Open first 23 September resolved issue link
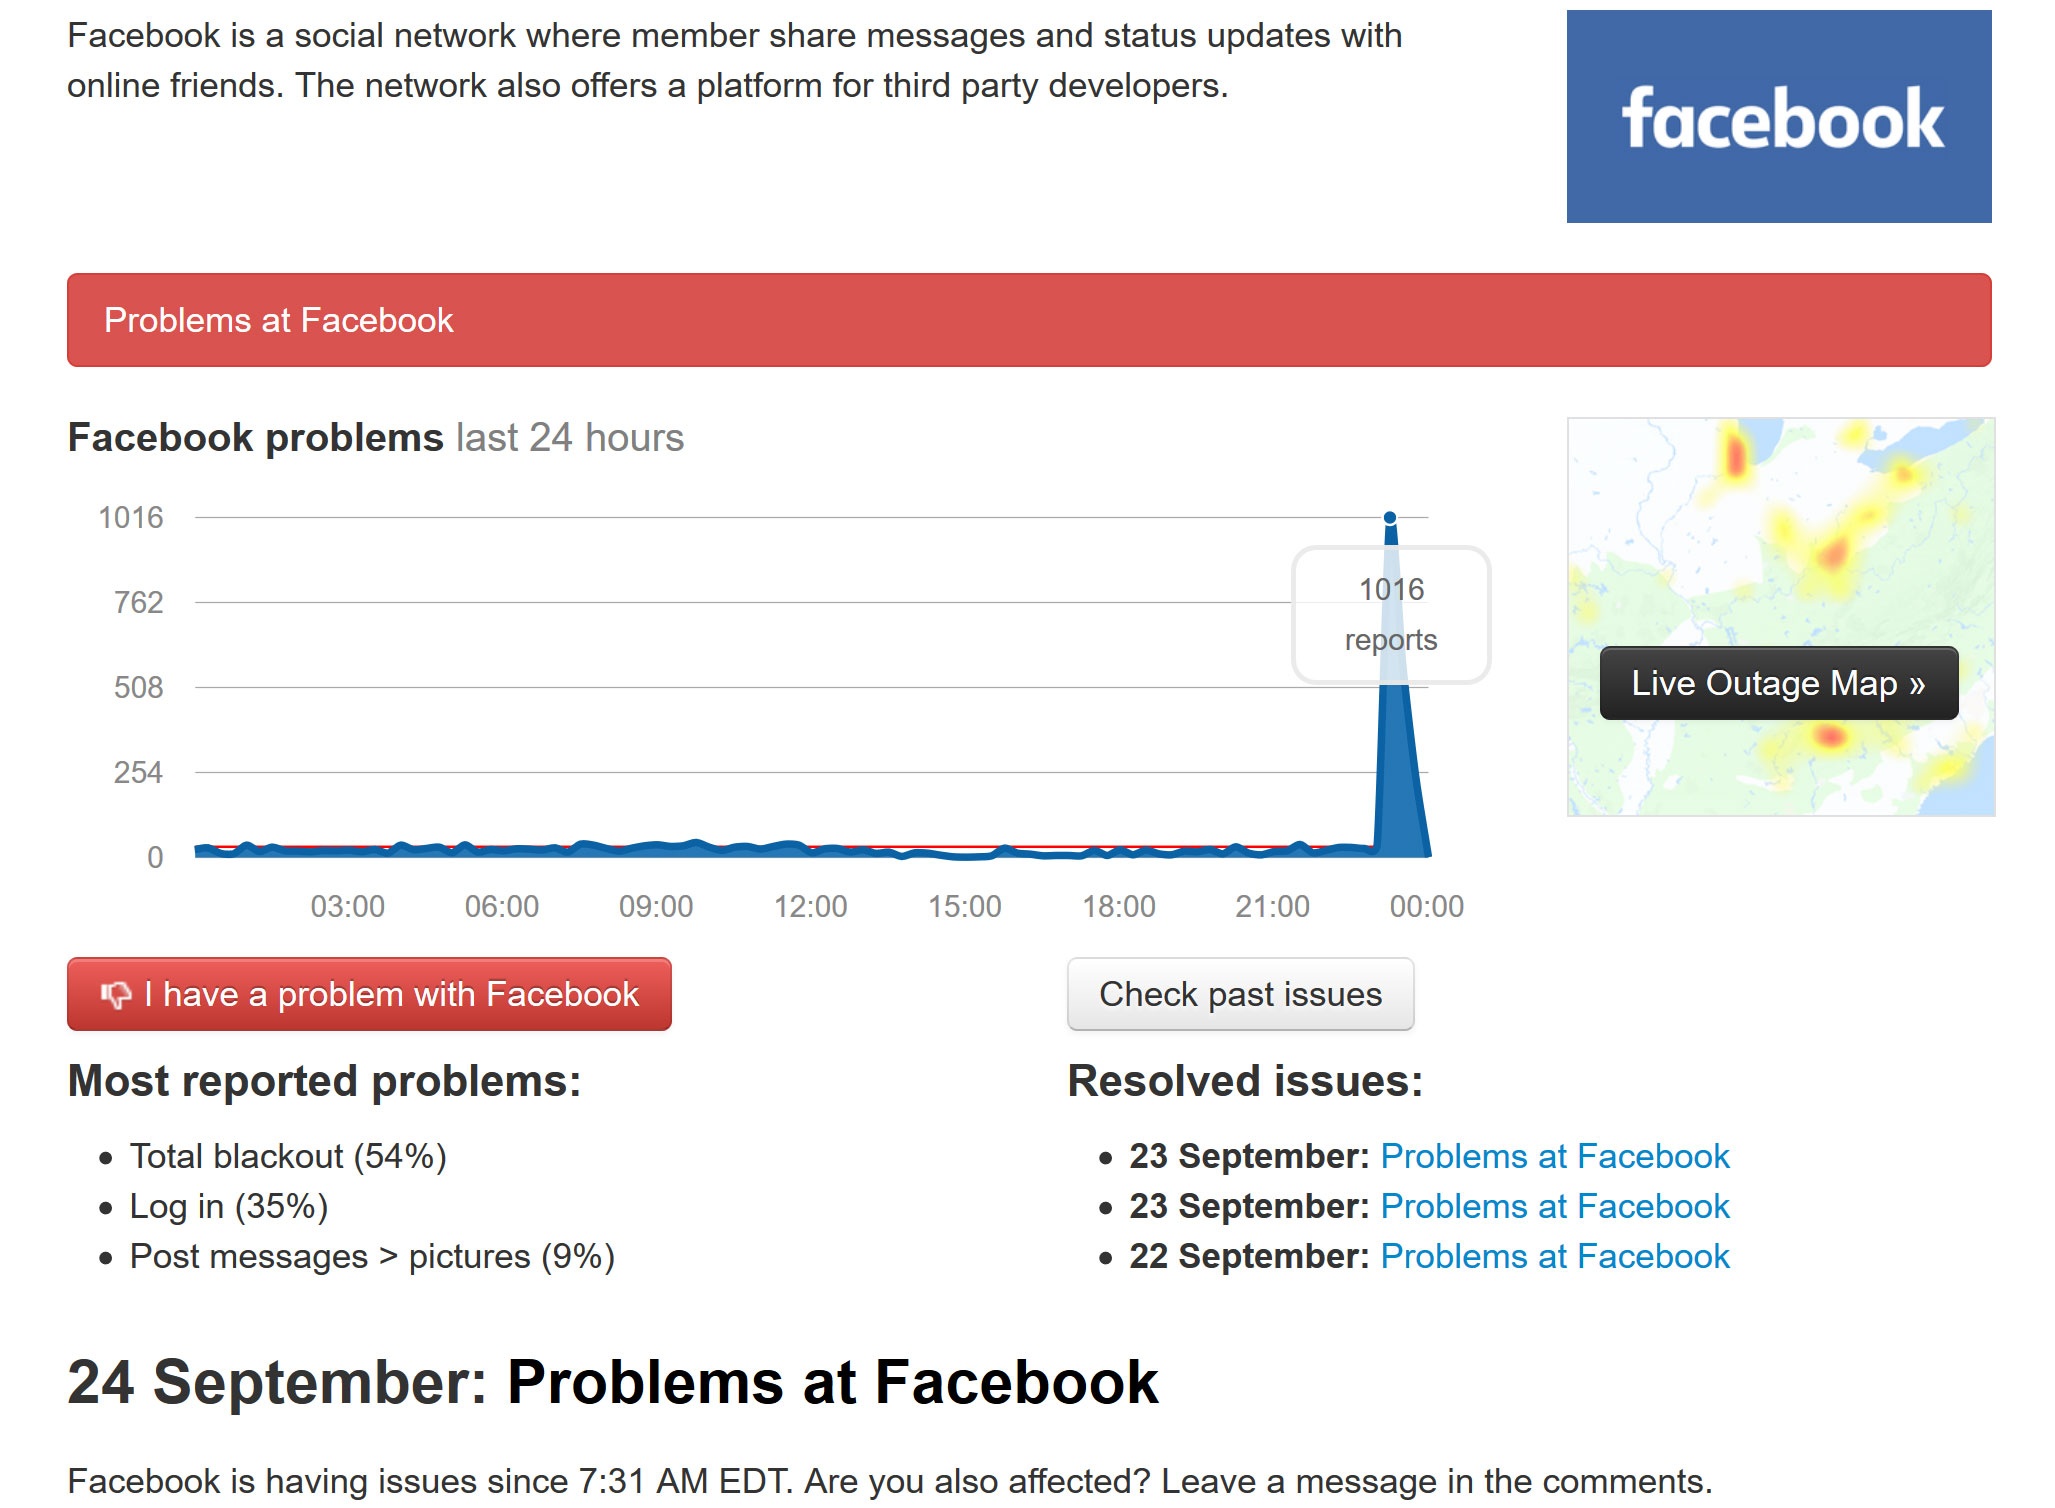The width and height of the screenshot is (2055, 1508). click(x=1554, y=1156)
